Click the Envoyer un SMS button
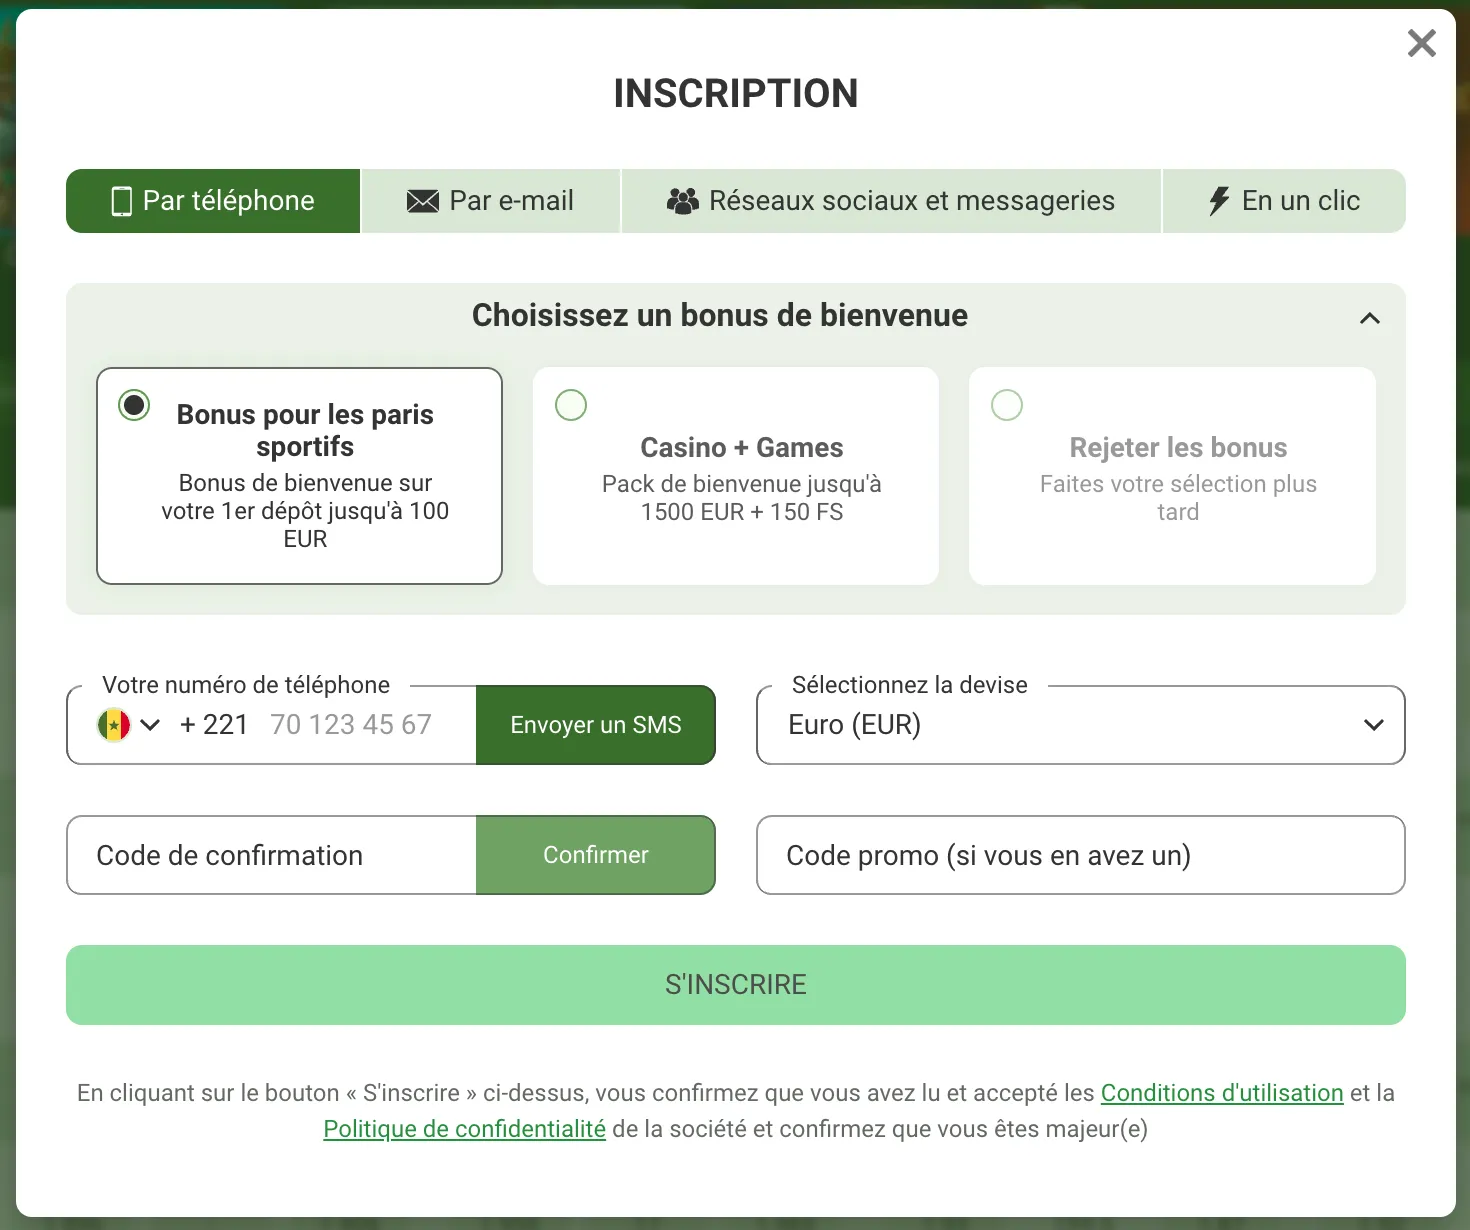The height and width of the screenshot is (1230, 1470). coord(596,725)
